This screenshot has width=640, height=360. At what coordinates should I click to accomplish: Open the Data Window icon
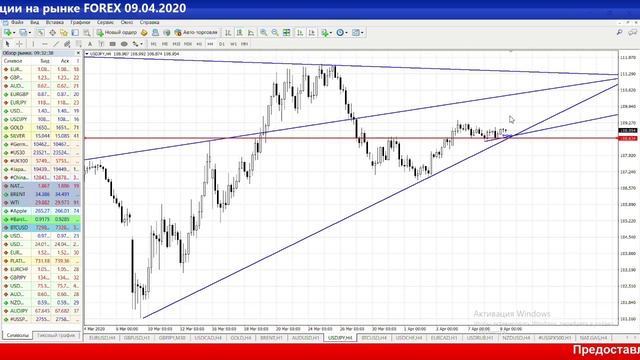(52, 32)
